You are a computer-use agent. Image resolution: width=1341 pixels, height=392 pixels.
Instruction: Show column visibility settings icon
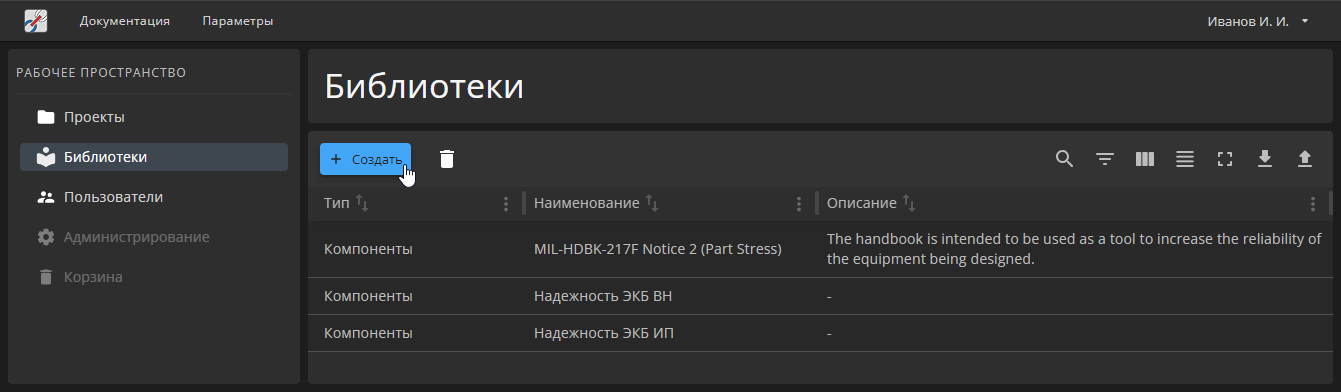(1145, 159)
